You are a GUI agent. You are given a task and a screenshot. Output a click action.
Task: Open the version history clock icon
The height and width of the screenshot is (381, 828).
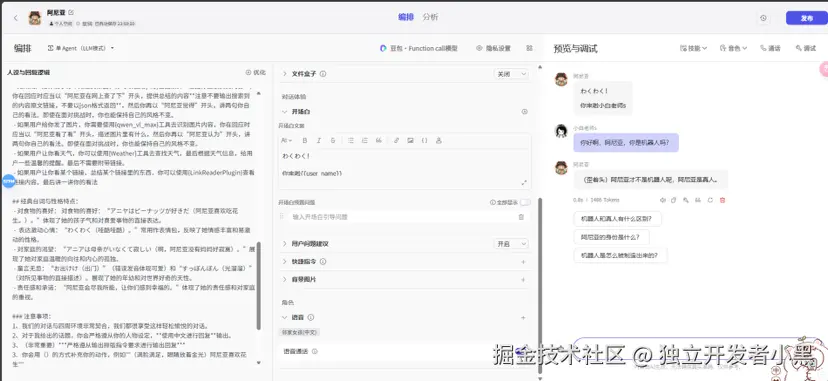(x=763, y=18)
